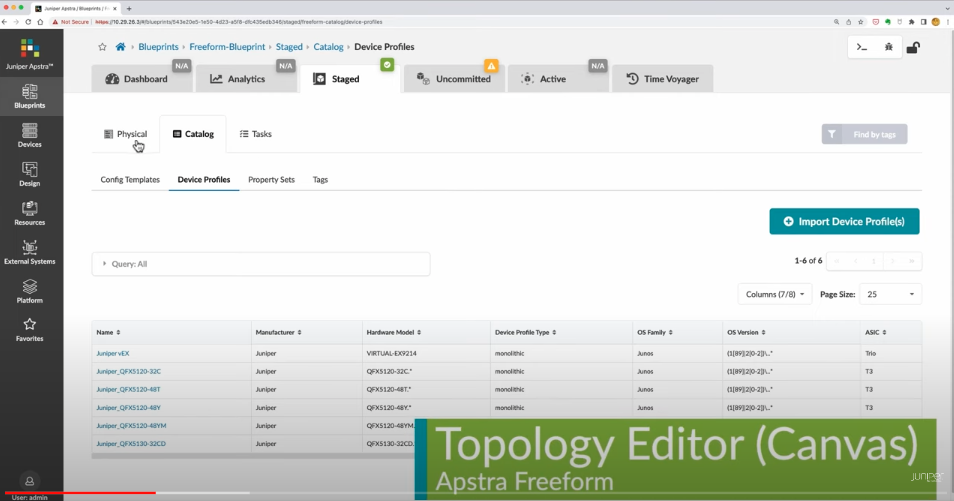Screen dimensions: 954x501
Task: Click the Find by tags filter
Action: pos(864,134)
